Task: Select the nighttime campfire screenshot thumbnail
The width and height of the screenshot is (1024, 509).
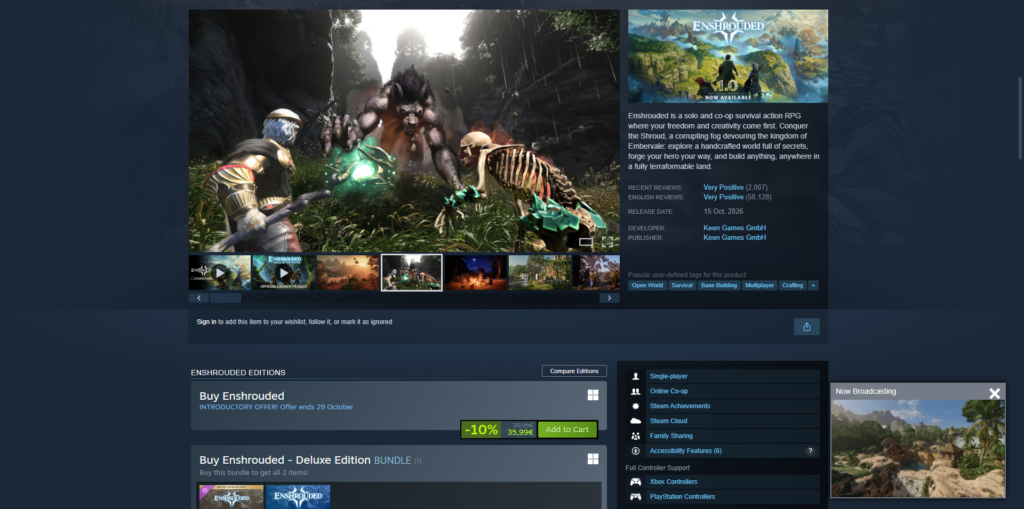Action: (x=475, y=272)
